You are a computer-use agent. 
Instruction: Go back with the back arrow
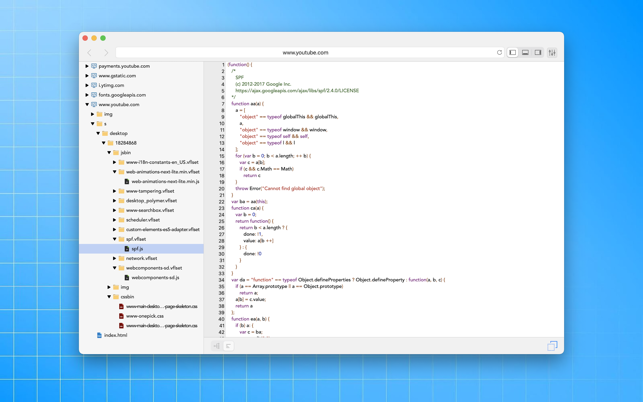coord(89,53)
